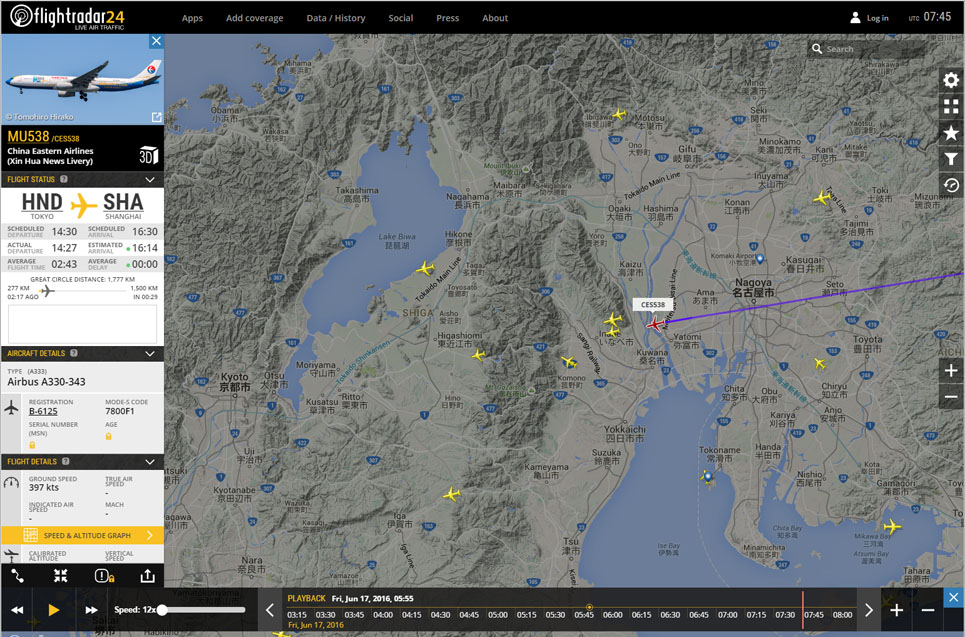Toggle the center-on-aircraft icon
The height and width of the screenshot is (637, 965).
click(60, 576)
